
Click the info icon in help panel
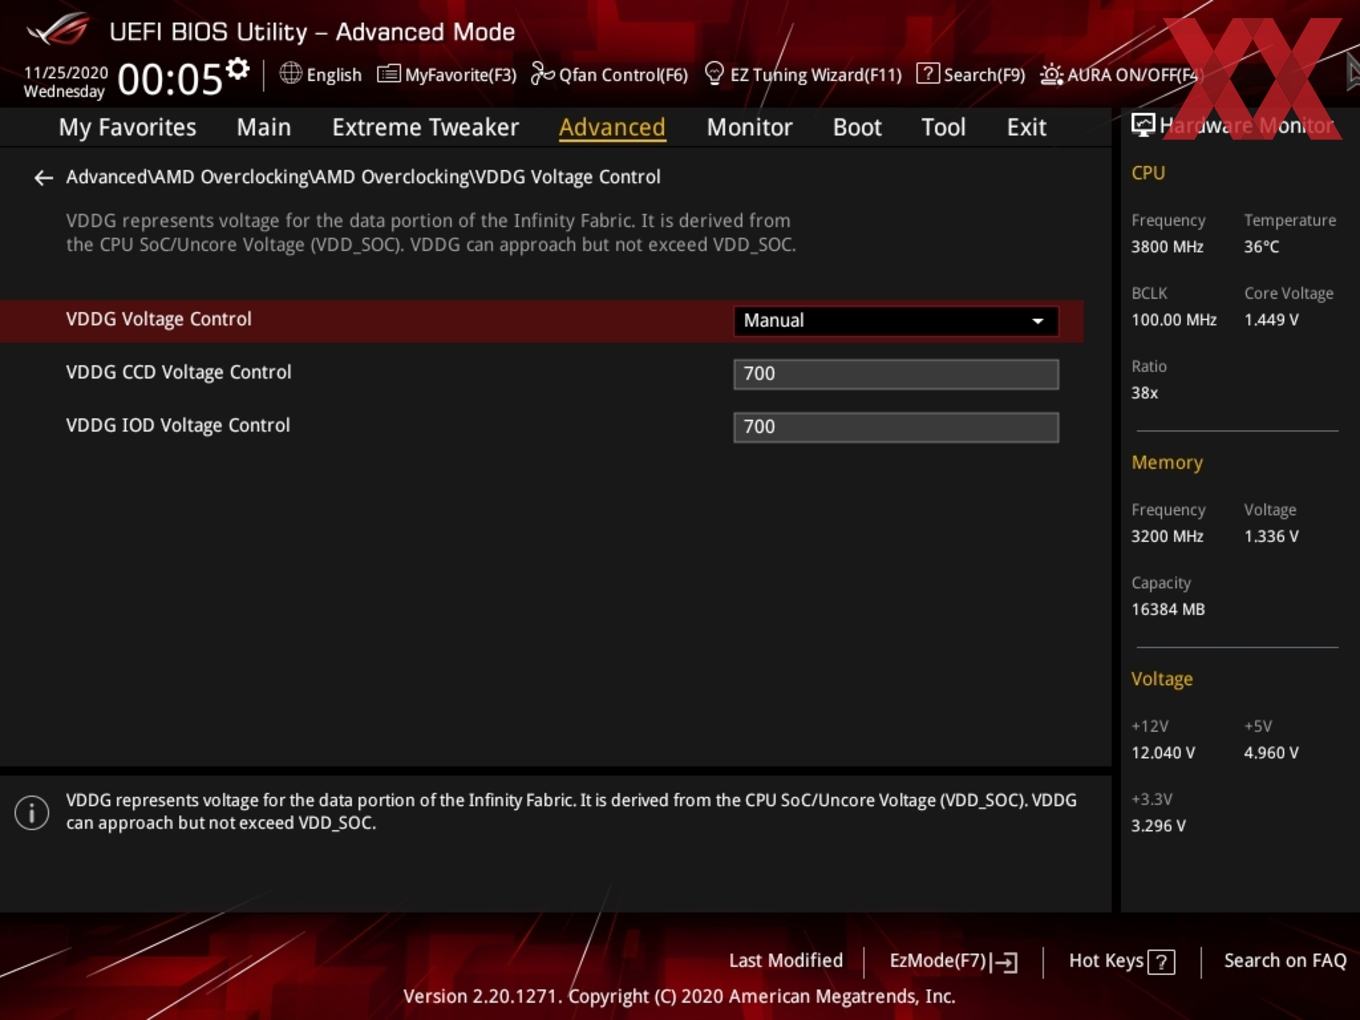pyautogui.click(x=32, y=812)
